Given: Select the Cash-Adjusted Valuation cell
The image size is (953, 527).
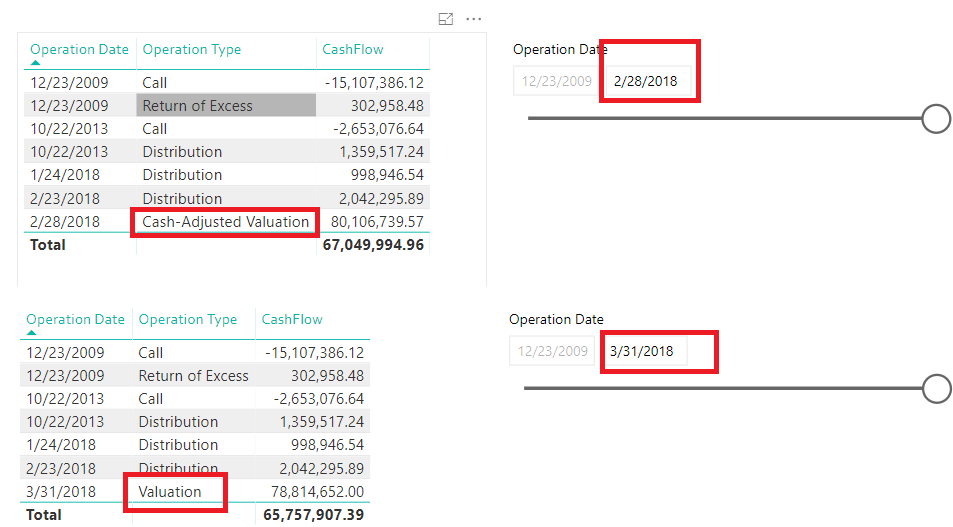Looking at the screenshot, I should tap(225, 222).
